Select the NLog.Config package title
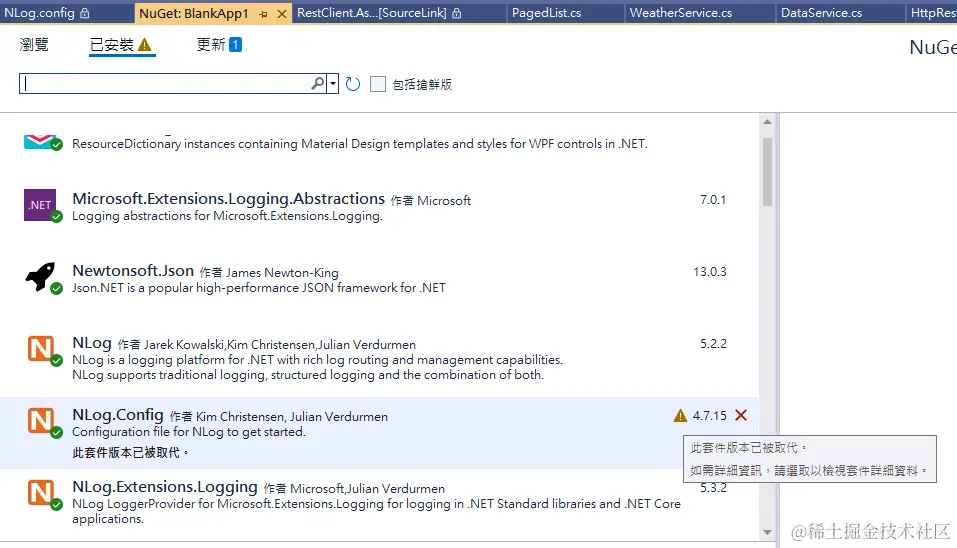The height and width of the screenshot is (548, 957). click(118, 414)
